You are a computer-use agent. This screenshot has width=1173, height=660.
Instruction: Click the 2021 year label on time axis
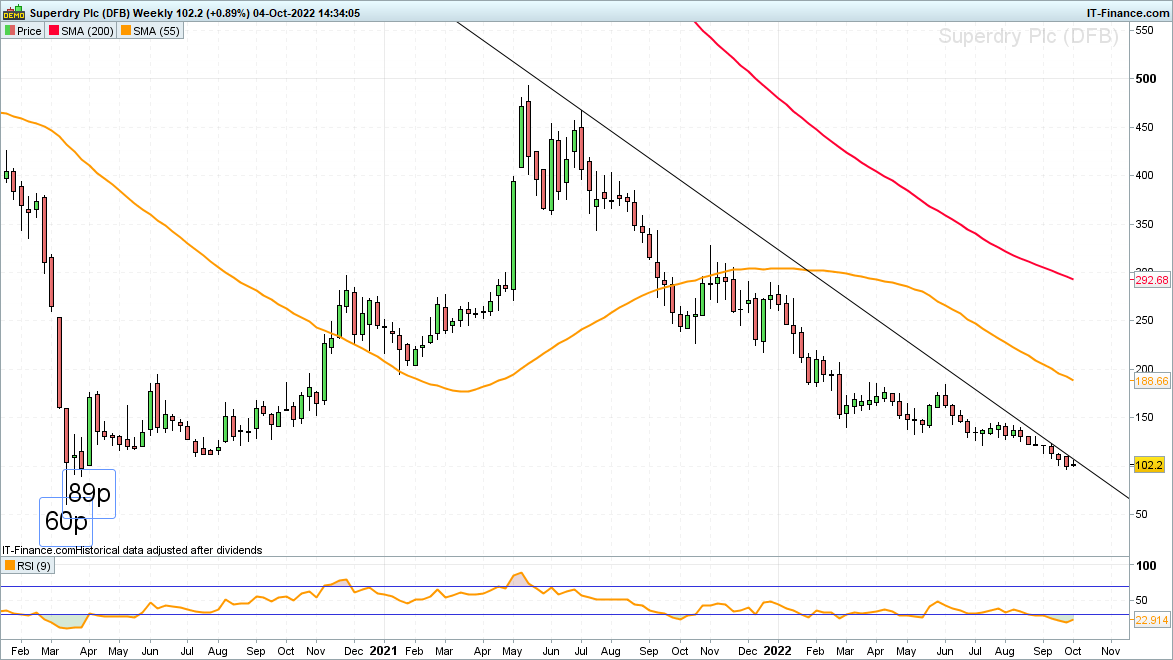pos(383,650)
